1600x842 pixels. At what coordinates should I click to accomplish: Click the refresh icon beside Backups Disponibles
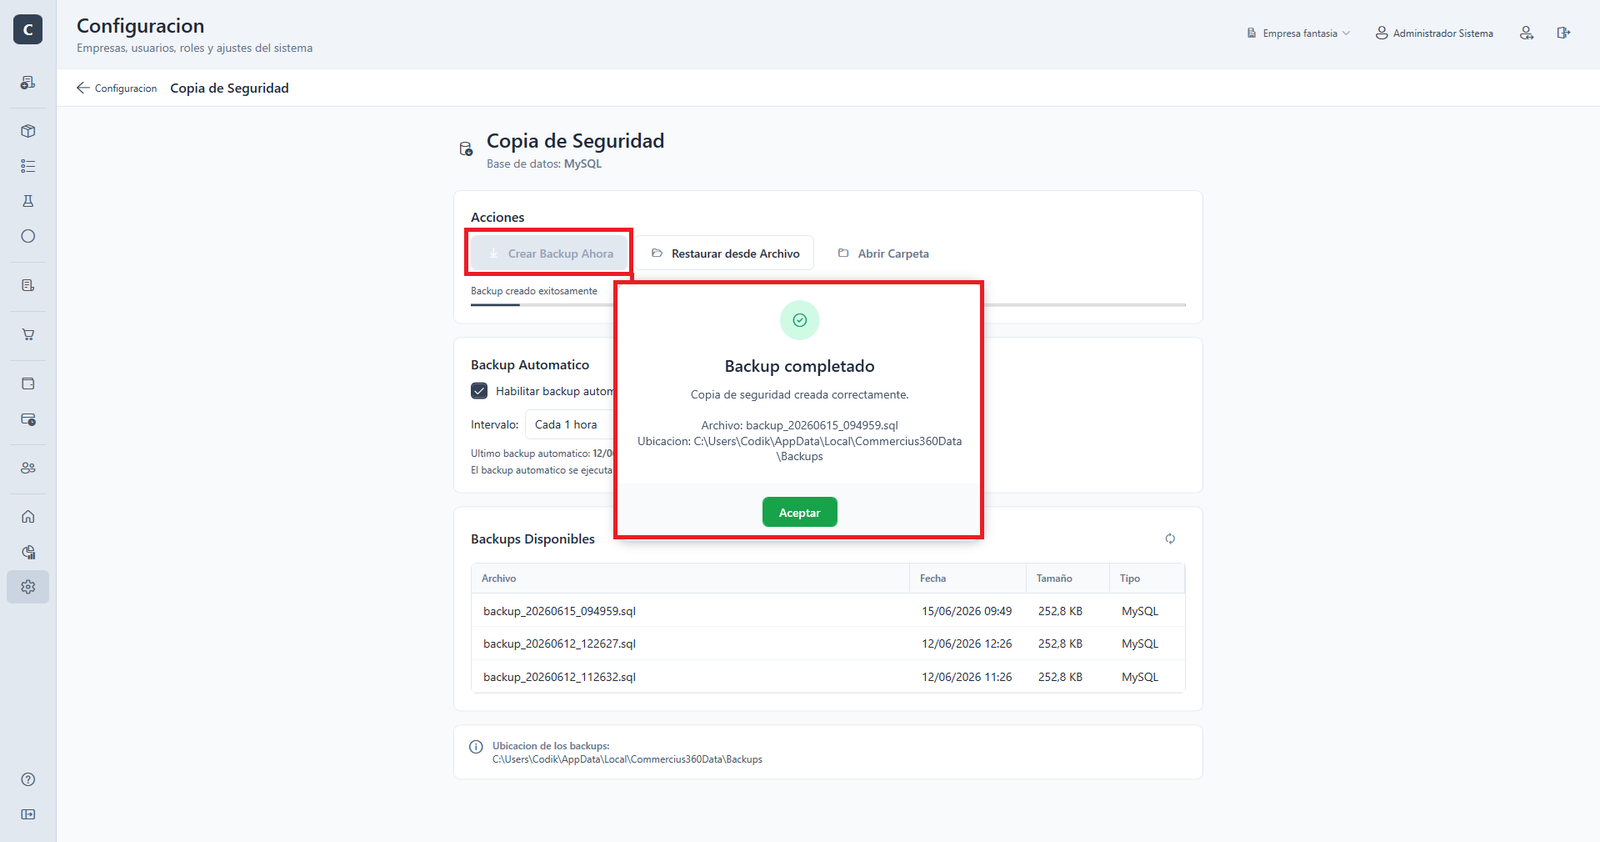tap(1170, 539)
